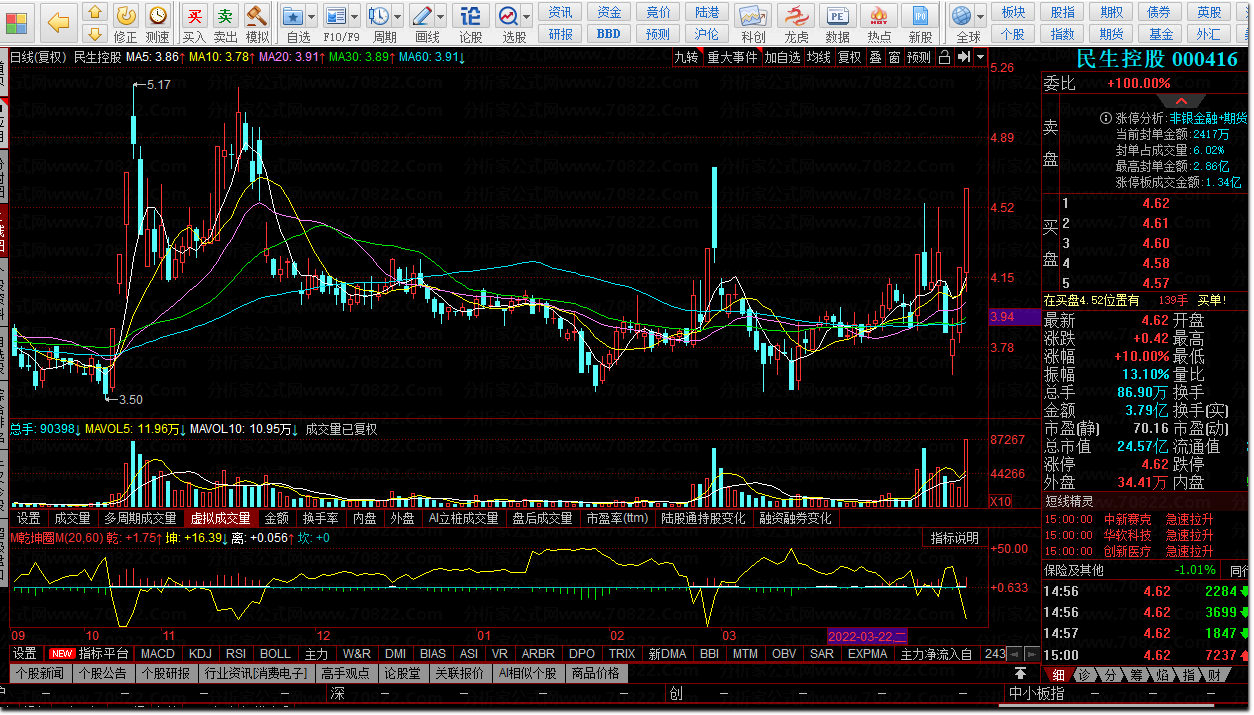Click the down arrow navigation icon

point(94,34)
